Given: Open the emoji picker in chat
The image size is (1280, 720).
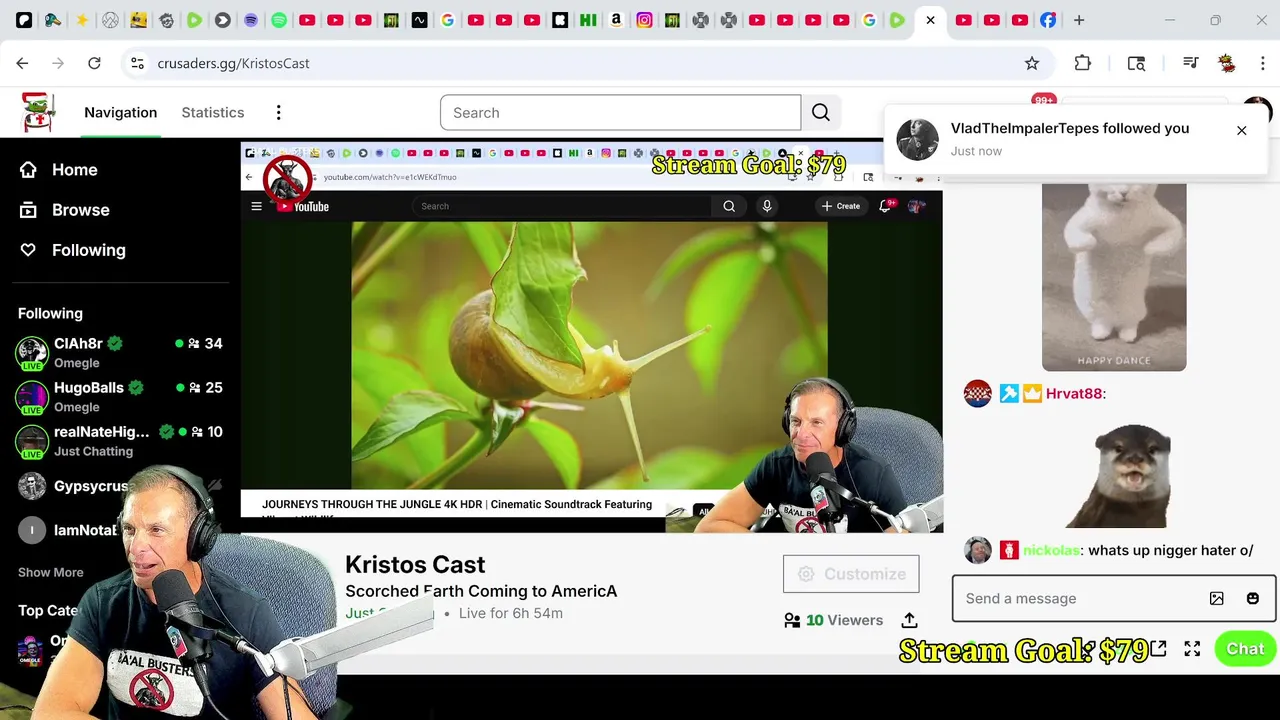Looking at the screenshot, I should 1253,598.
